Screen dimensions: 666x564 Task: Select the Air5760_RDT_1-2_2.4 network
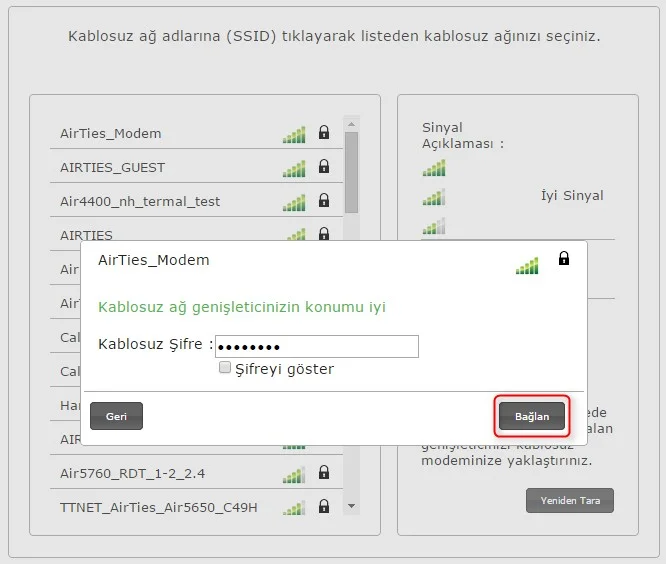point(196,473)
